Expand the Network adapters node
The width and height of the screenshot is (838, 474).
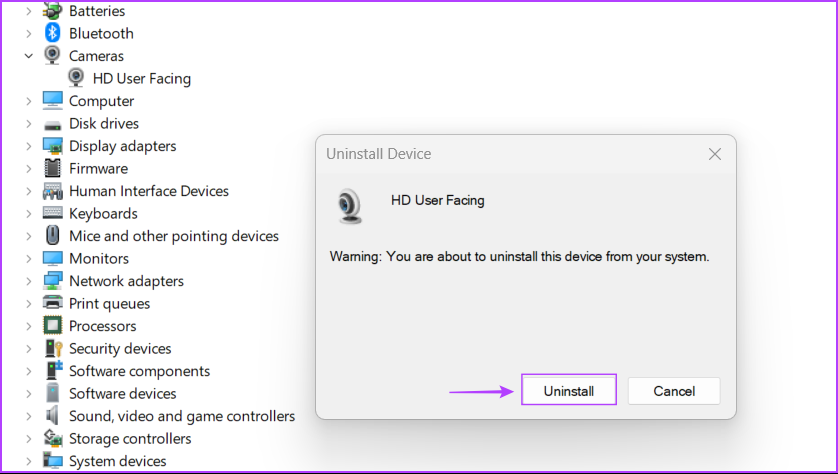pos(28,281)
